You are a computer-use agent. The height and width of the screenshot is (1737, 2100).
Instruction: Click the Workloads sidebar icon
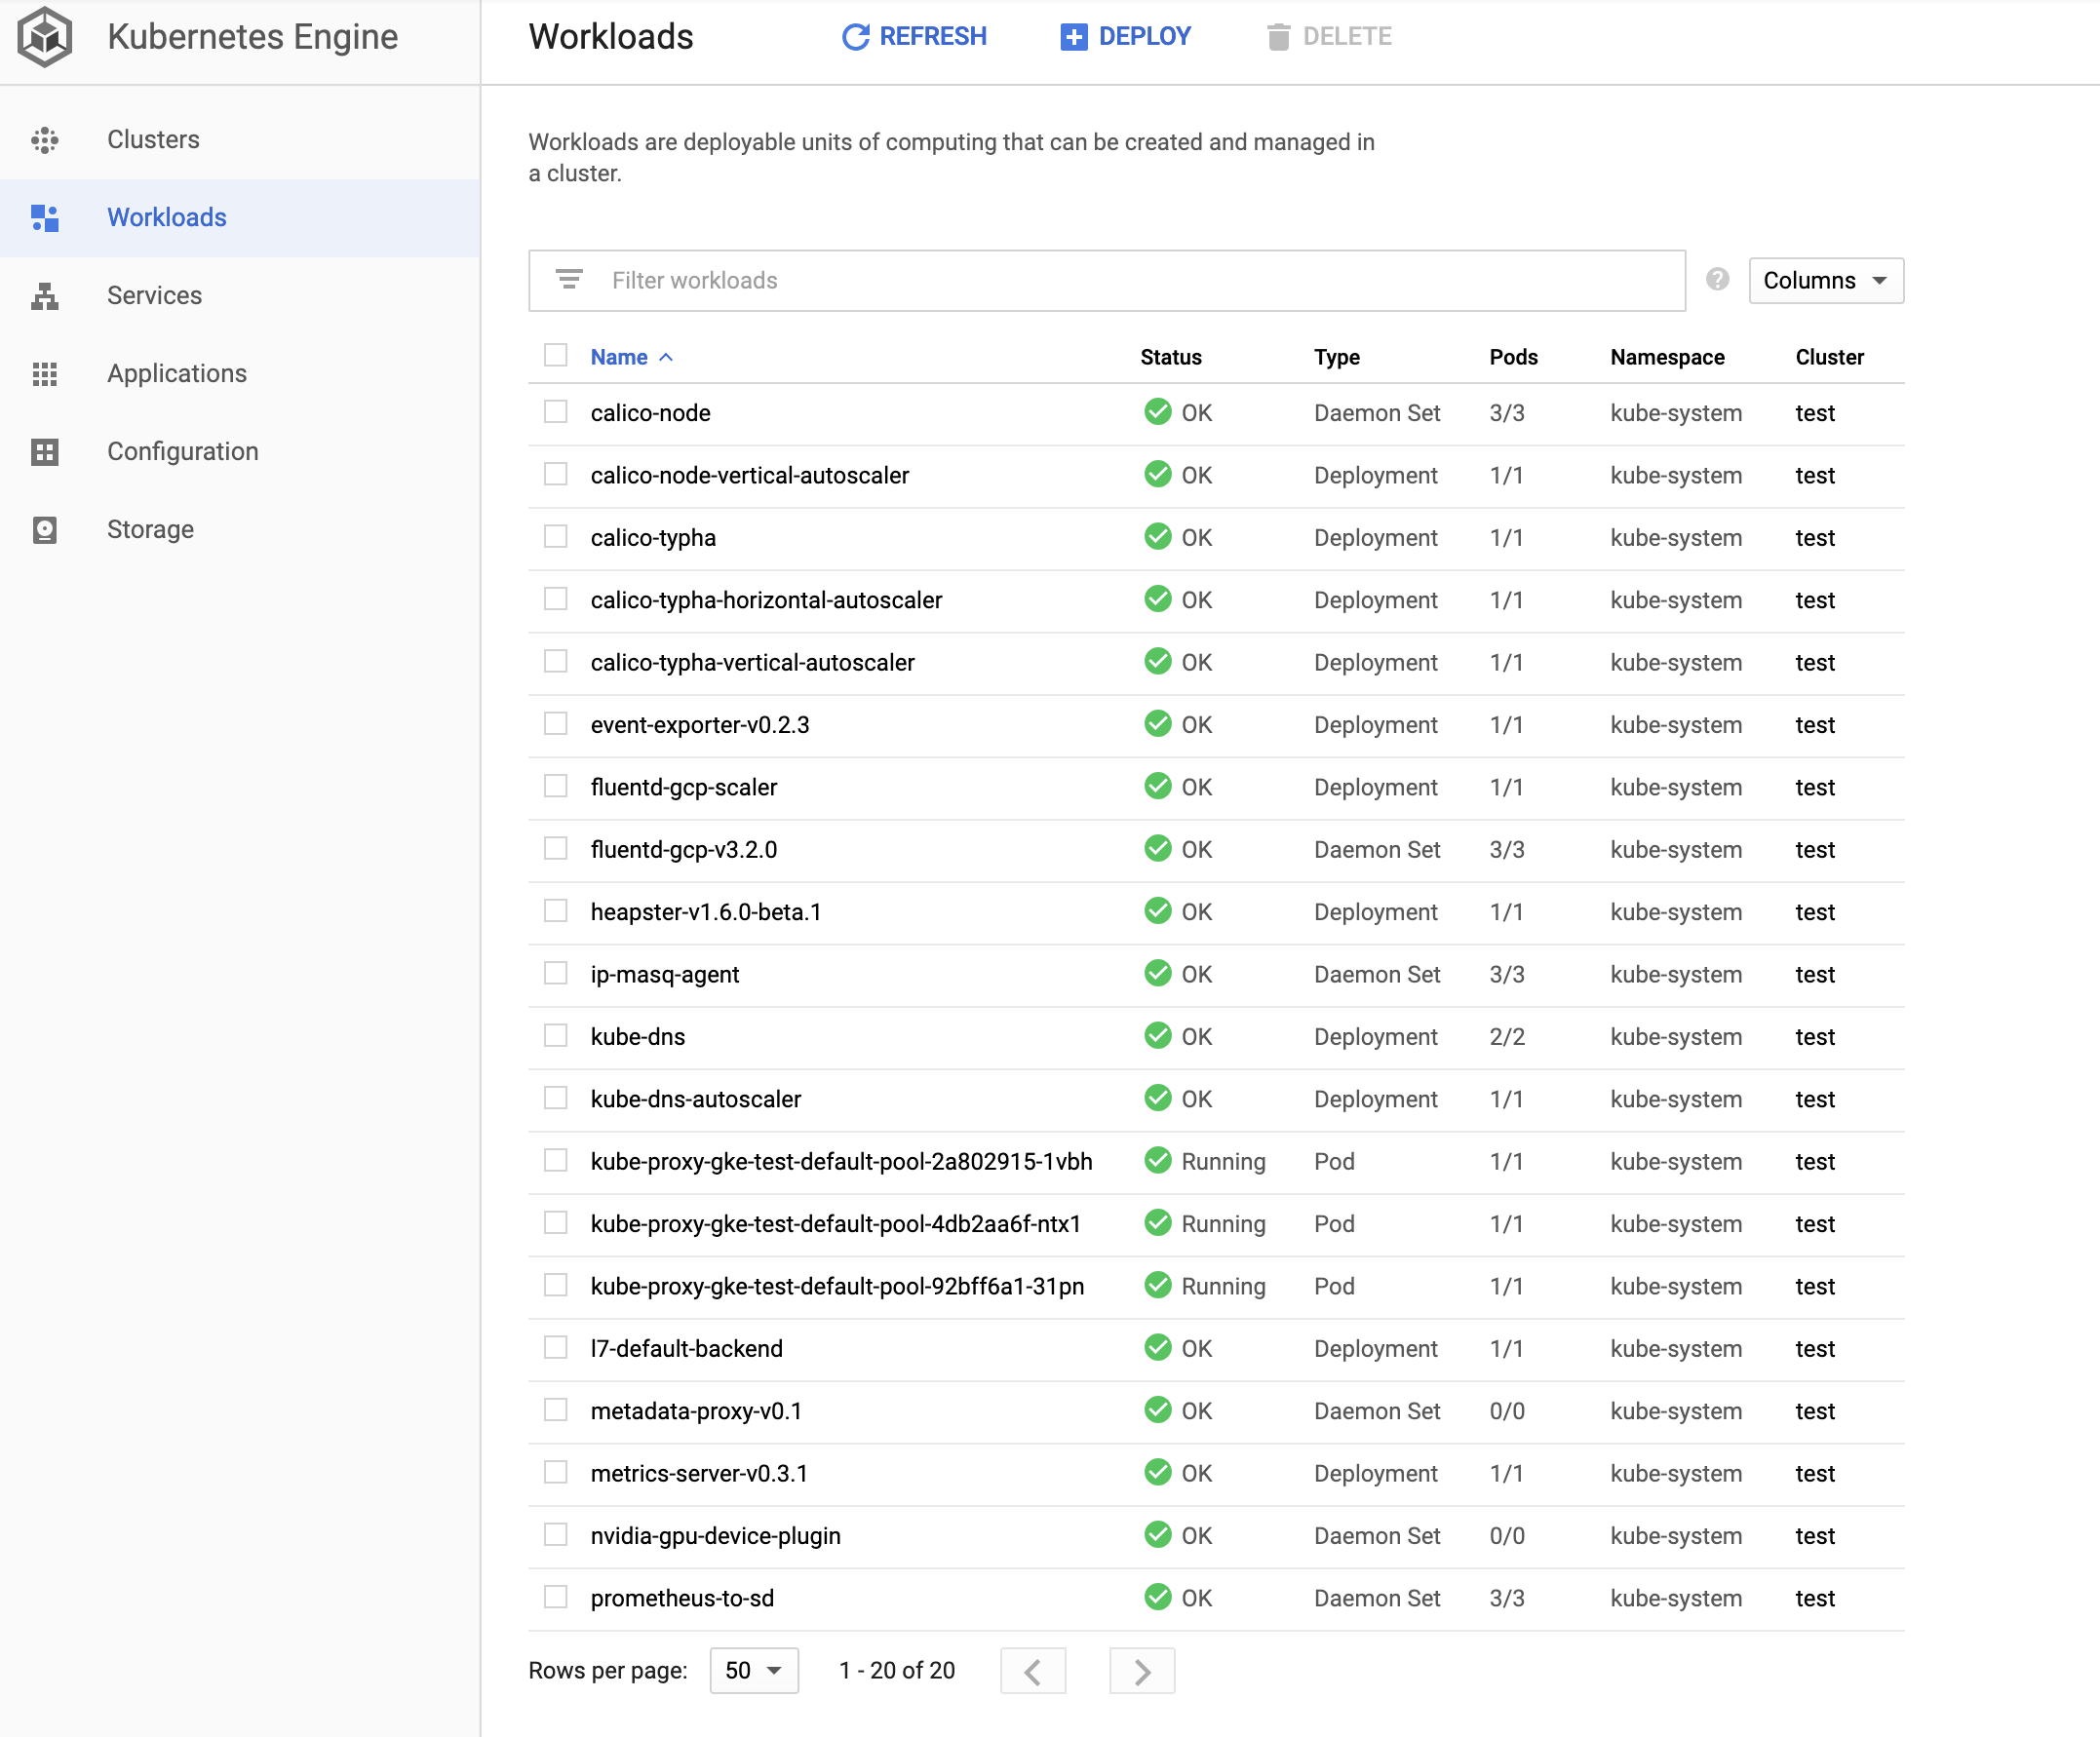(45, 218)
